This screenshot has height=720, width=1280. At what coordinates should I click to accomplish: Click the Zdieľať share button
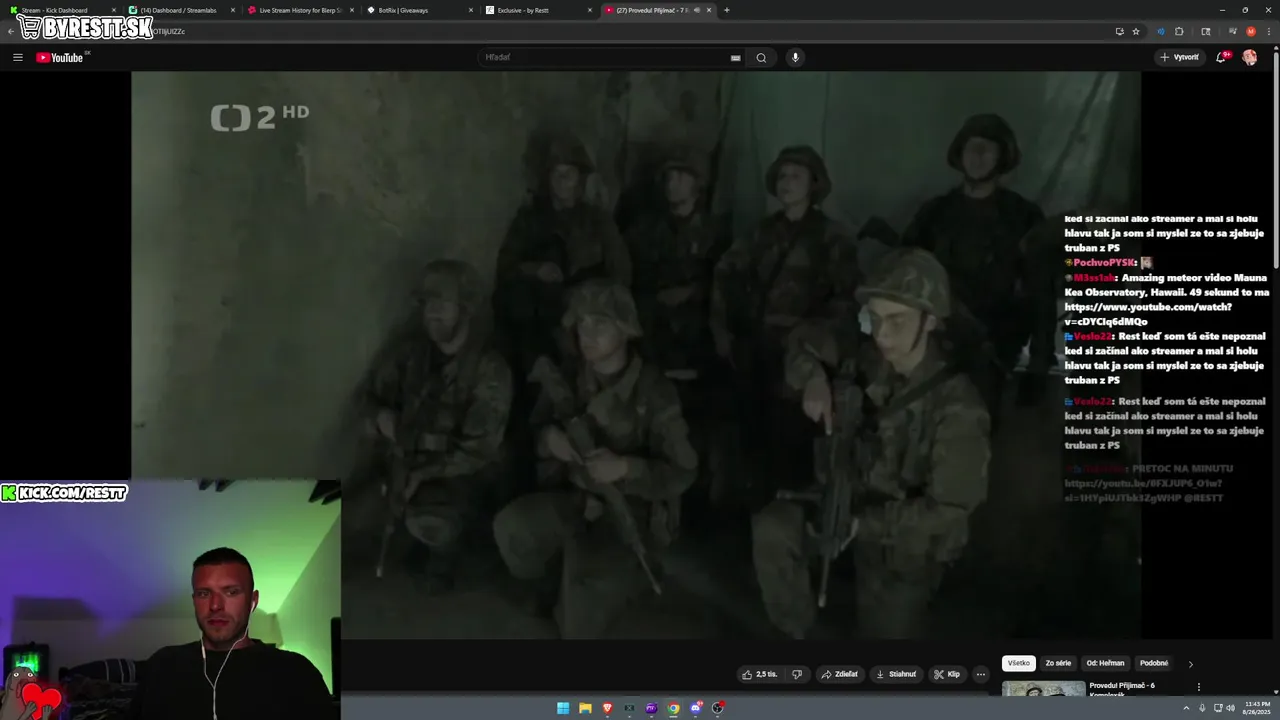[840, 674]
